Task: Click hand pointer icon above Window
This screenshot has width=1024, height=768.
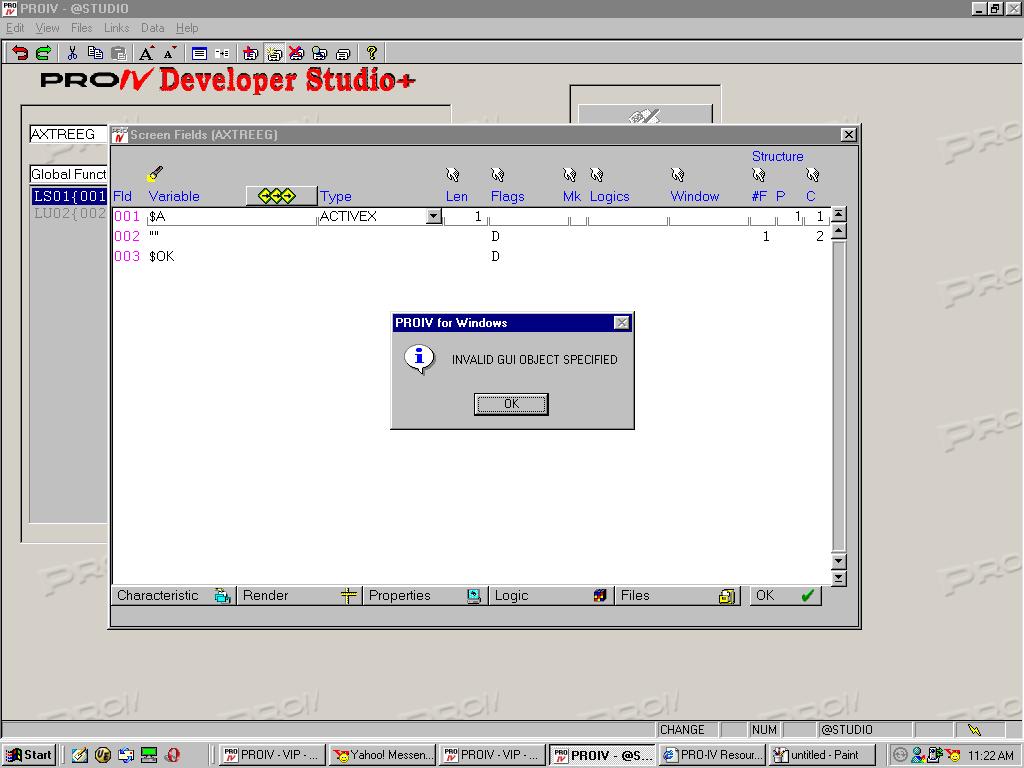Action: pyautogui.click(x=677, y=174)
